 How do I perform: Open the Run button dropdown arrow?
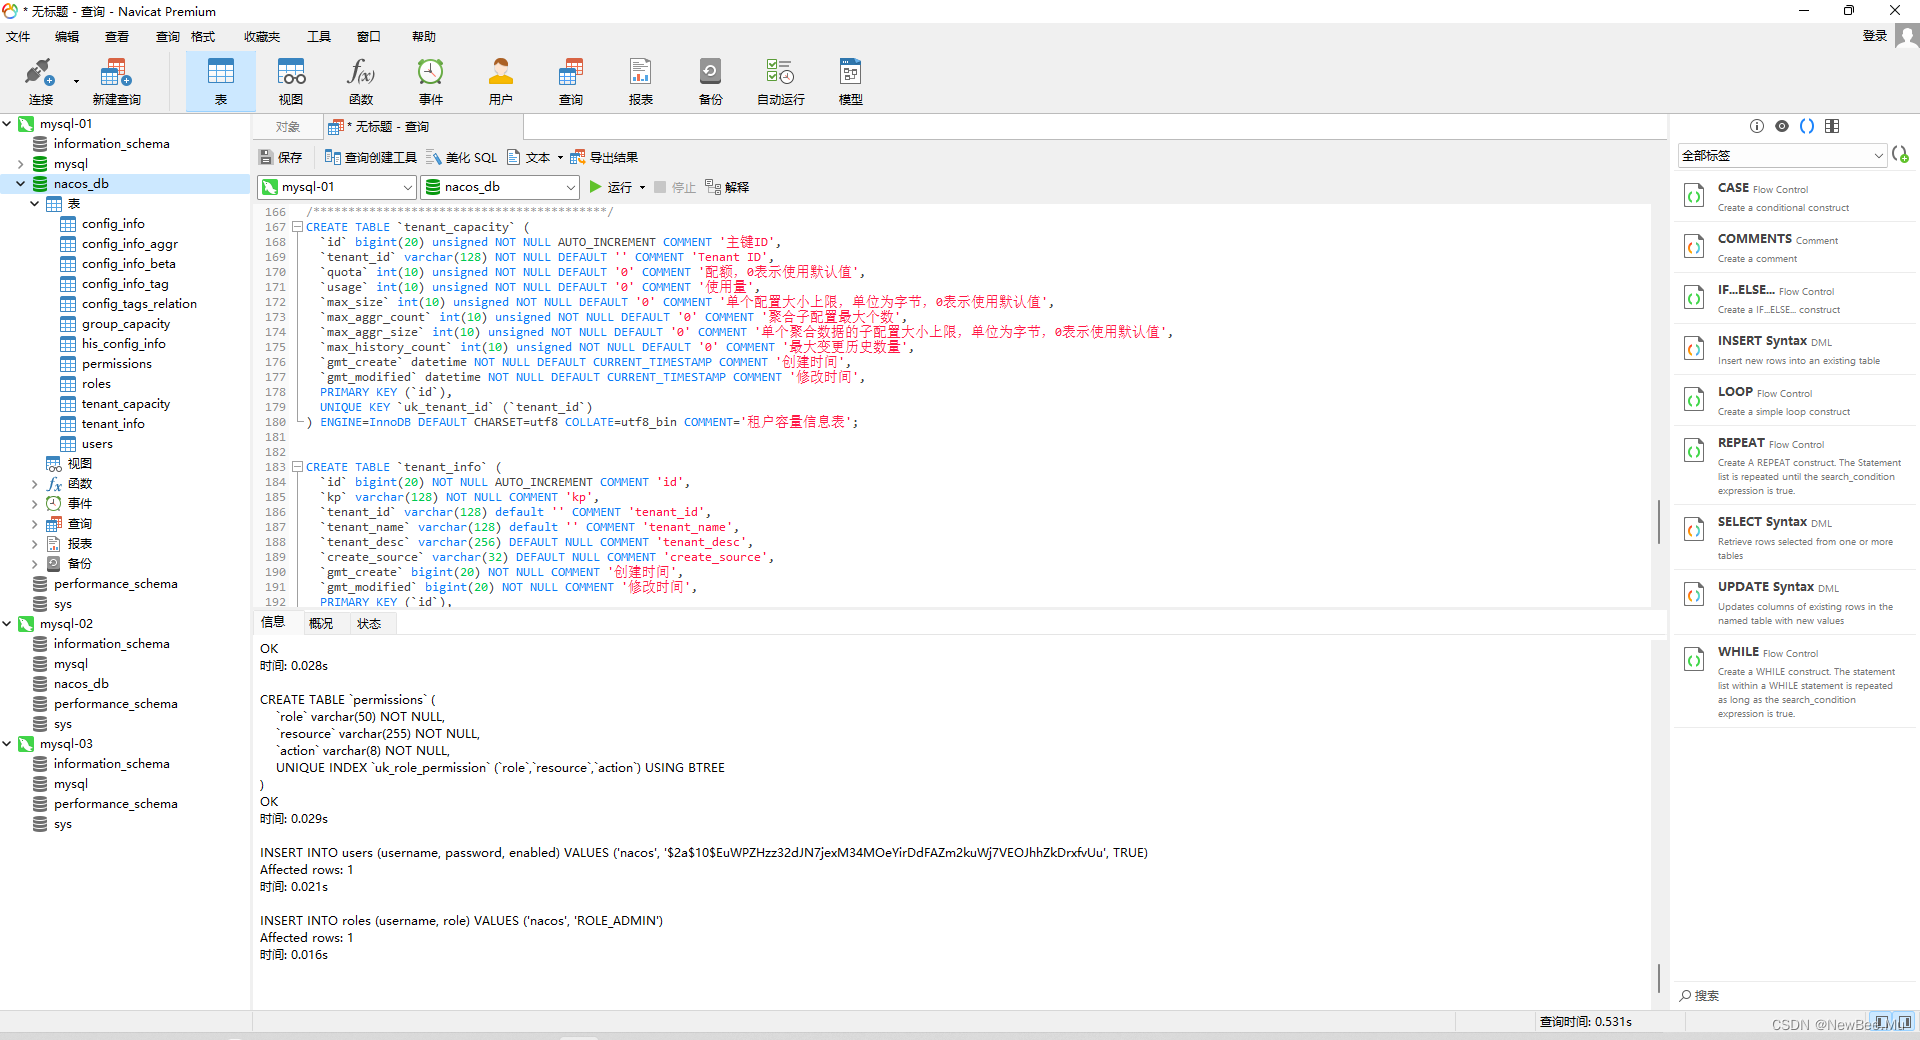pos(642,188)
